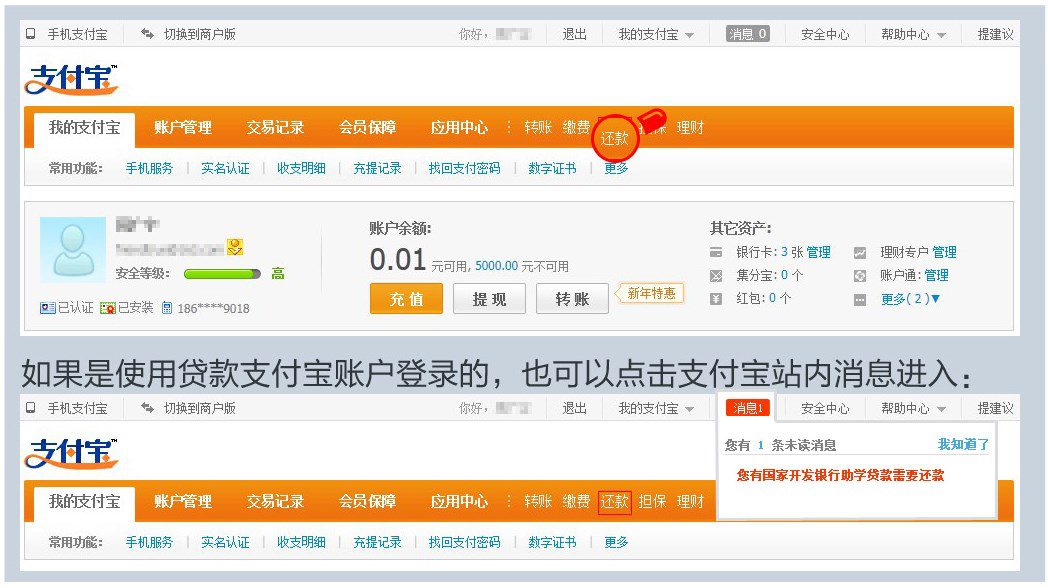
Task: Open 帮助中心 dropdown in the 消息1 header
Action: pyautogui.click(x=913, y=408)
